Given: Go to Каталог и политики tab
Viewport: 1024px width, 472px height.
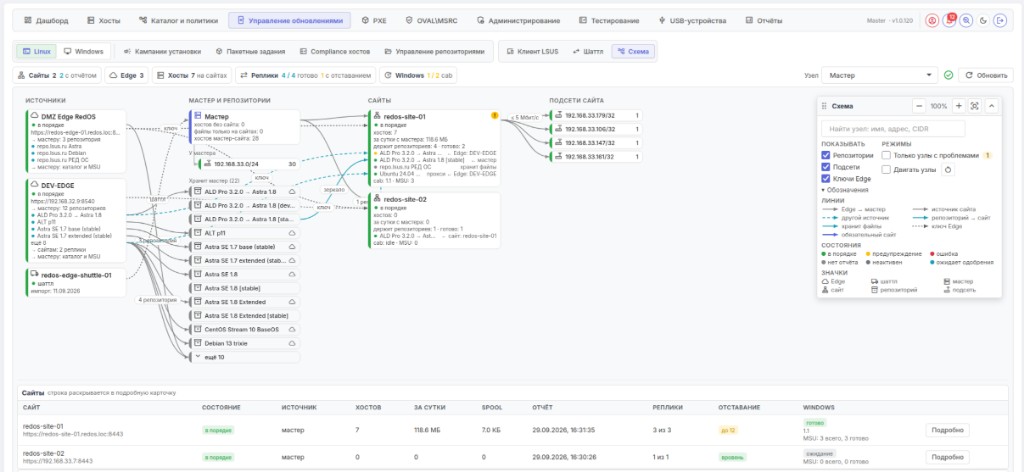Looking at the screenshot, I should (178, 21).
